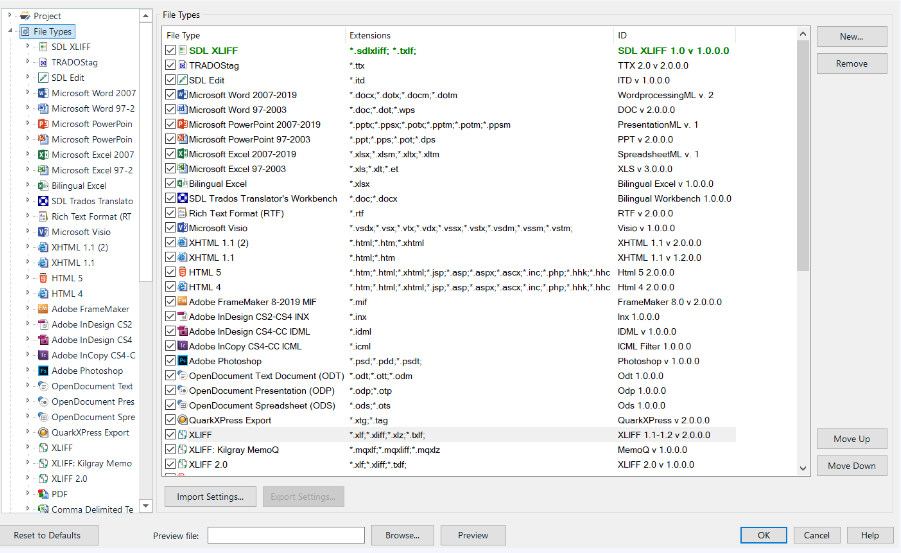Image resolution: width=901 pixels, height=553 pixels.
Task: Click the tree panel scroll up arrow
Action: pyautogui.click(x=145, y=16)
